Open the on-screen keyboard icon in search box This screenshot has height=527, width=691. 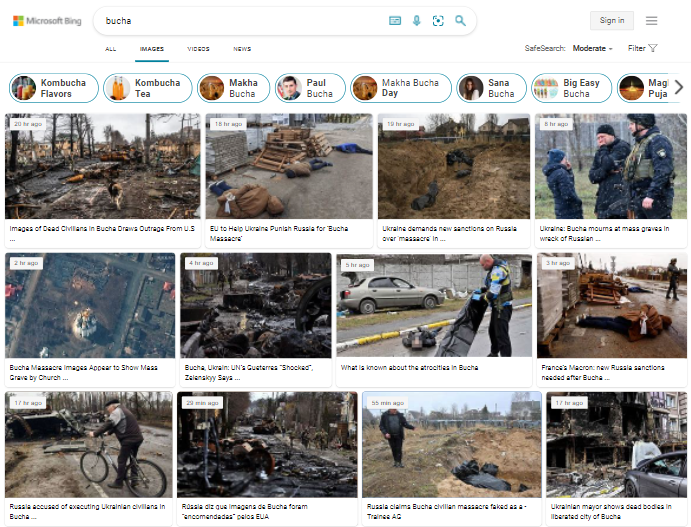[x=395, y=20]
